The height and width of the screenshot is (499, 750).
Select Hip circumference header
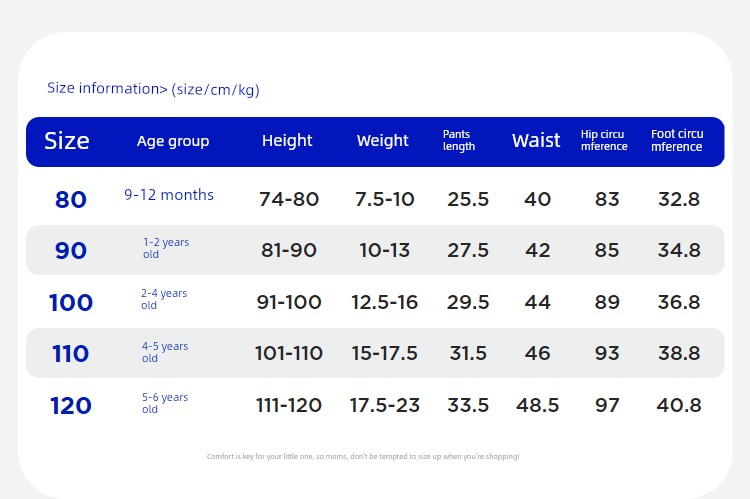604,140
